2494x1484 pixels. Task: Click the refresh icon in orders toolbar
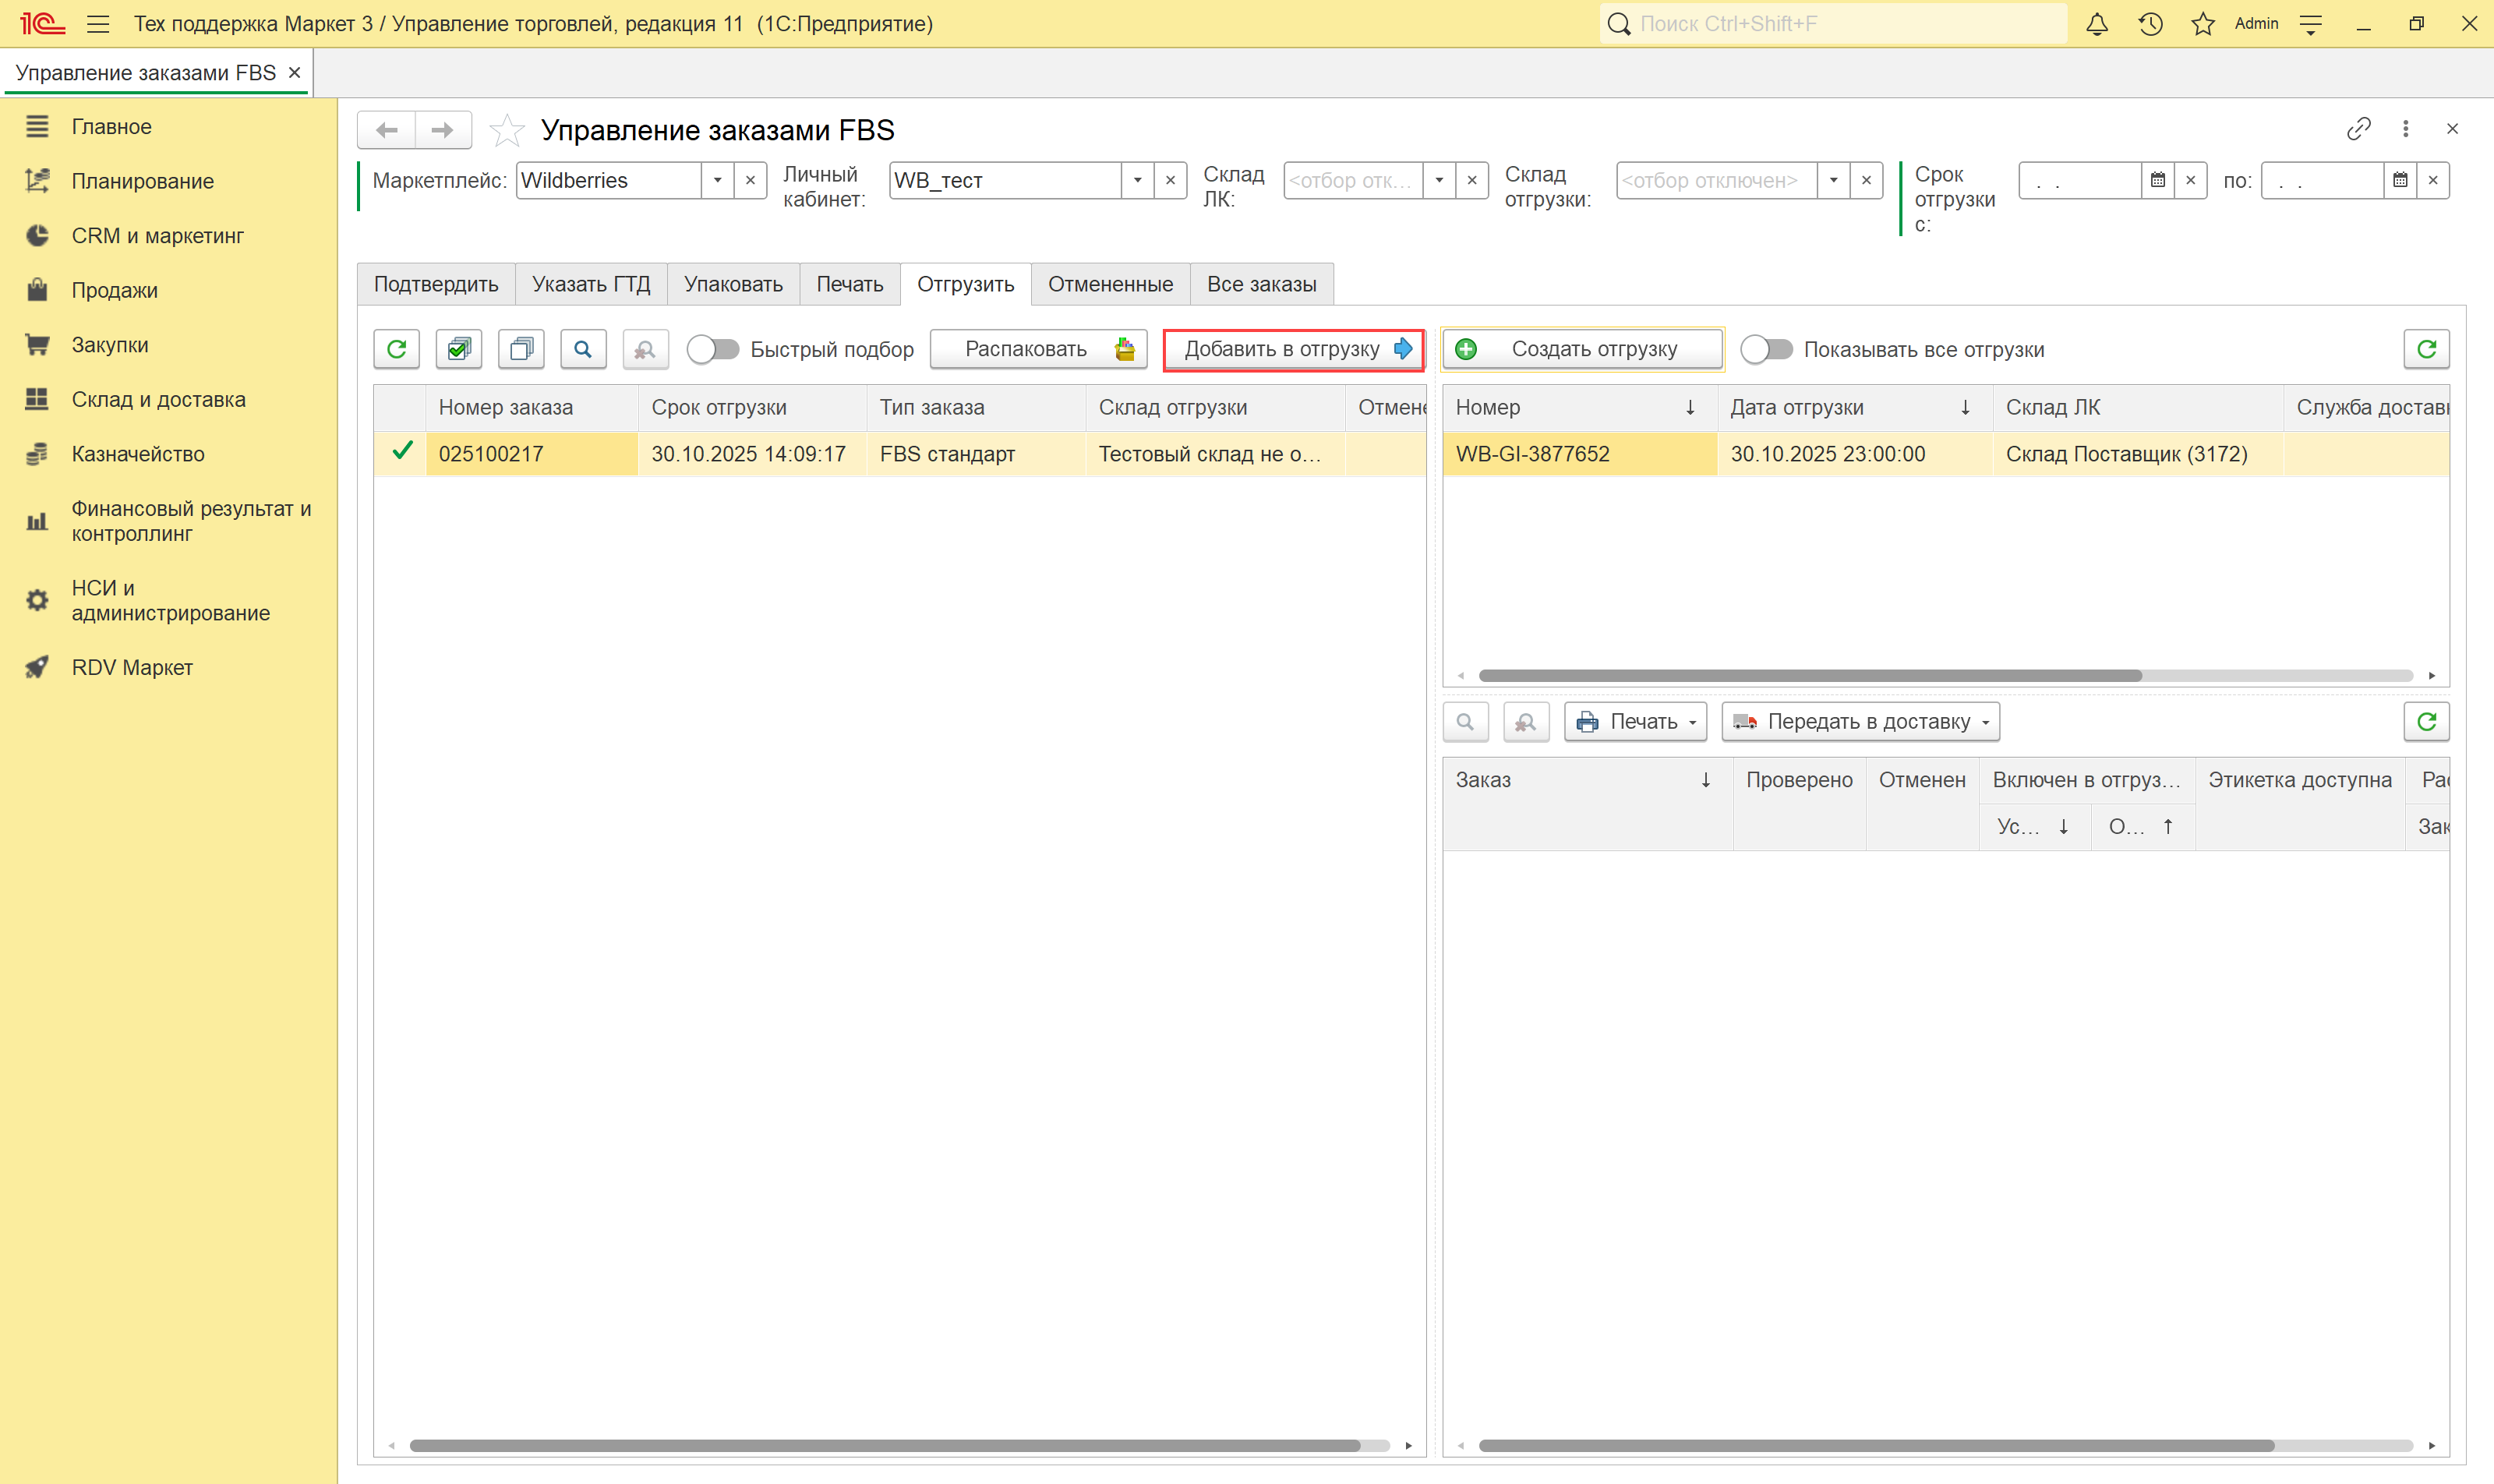pos(396,349)
